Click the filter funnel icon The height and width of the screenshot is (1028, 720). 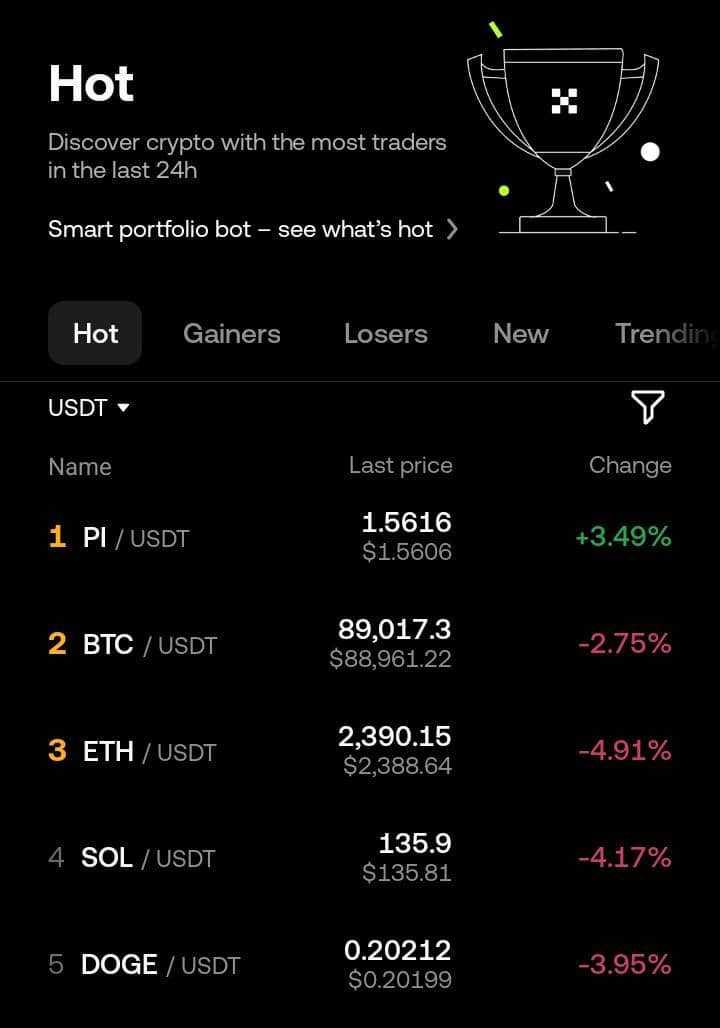(x=647, y=407)
